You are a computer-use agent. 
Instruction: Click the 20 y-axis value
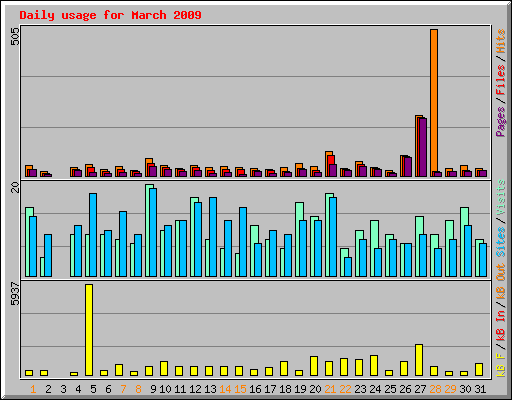pyautogui.click(x=15, y=187)
